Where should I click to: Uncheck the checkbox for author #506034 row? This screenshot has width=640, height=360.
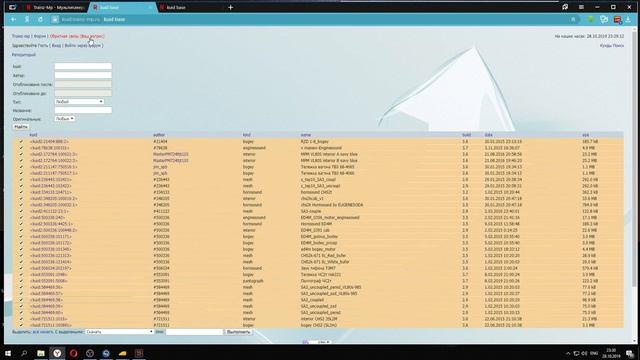[21, 268]
